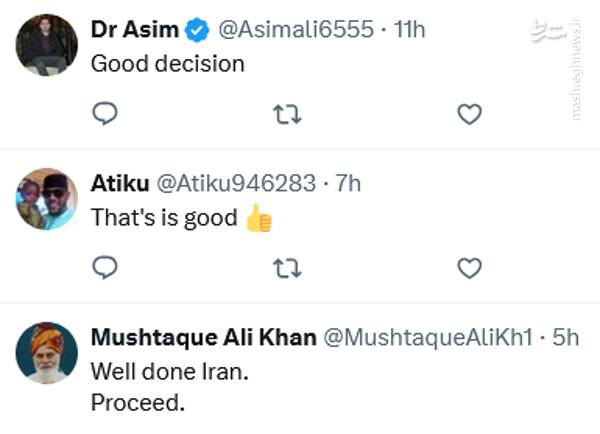Click the 7h timestamp on Atiku's tweet
600x434 pixels.
[x=348, y=184]
